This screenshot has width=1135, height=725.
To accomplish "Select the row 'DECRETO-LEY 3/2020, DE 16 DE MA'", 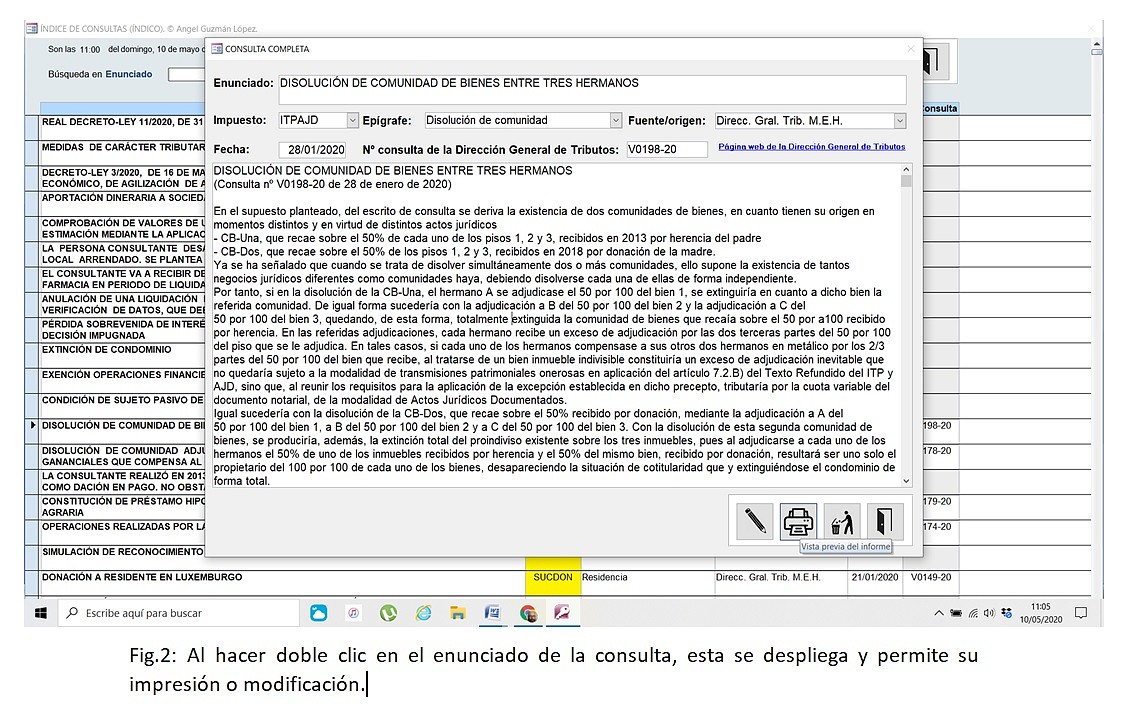I will [x=122, y=178].
